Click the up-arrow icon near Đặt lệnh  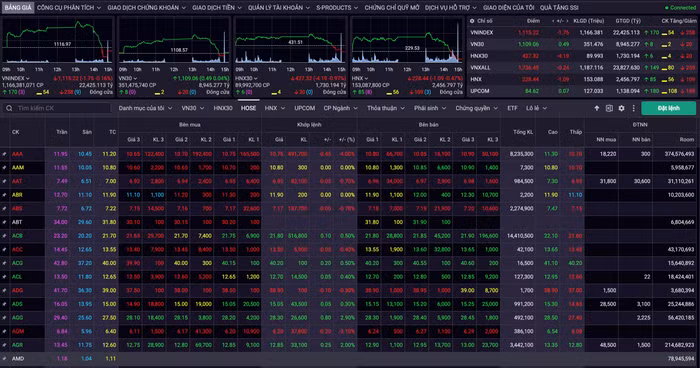596,108
